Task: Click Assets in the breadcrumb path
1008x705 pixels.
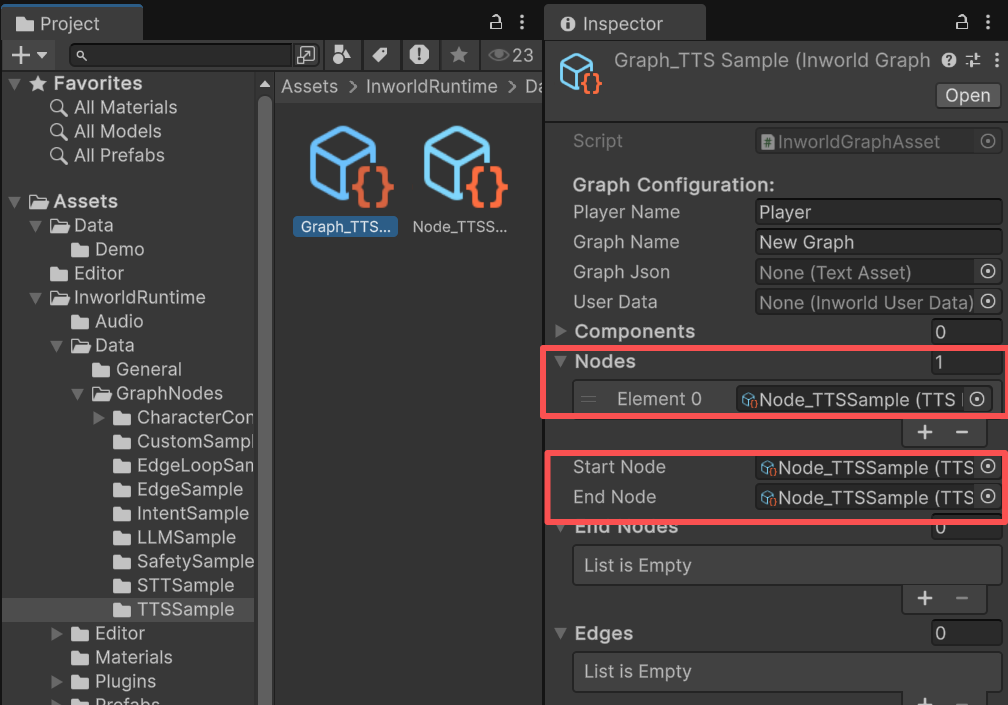Action: point(309,86)
